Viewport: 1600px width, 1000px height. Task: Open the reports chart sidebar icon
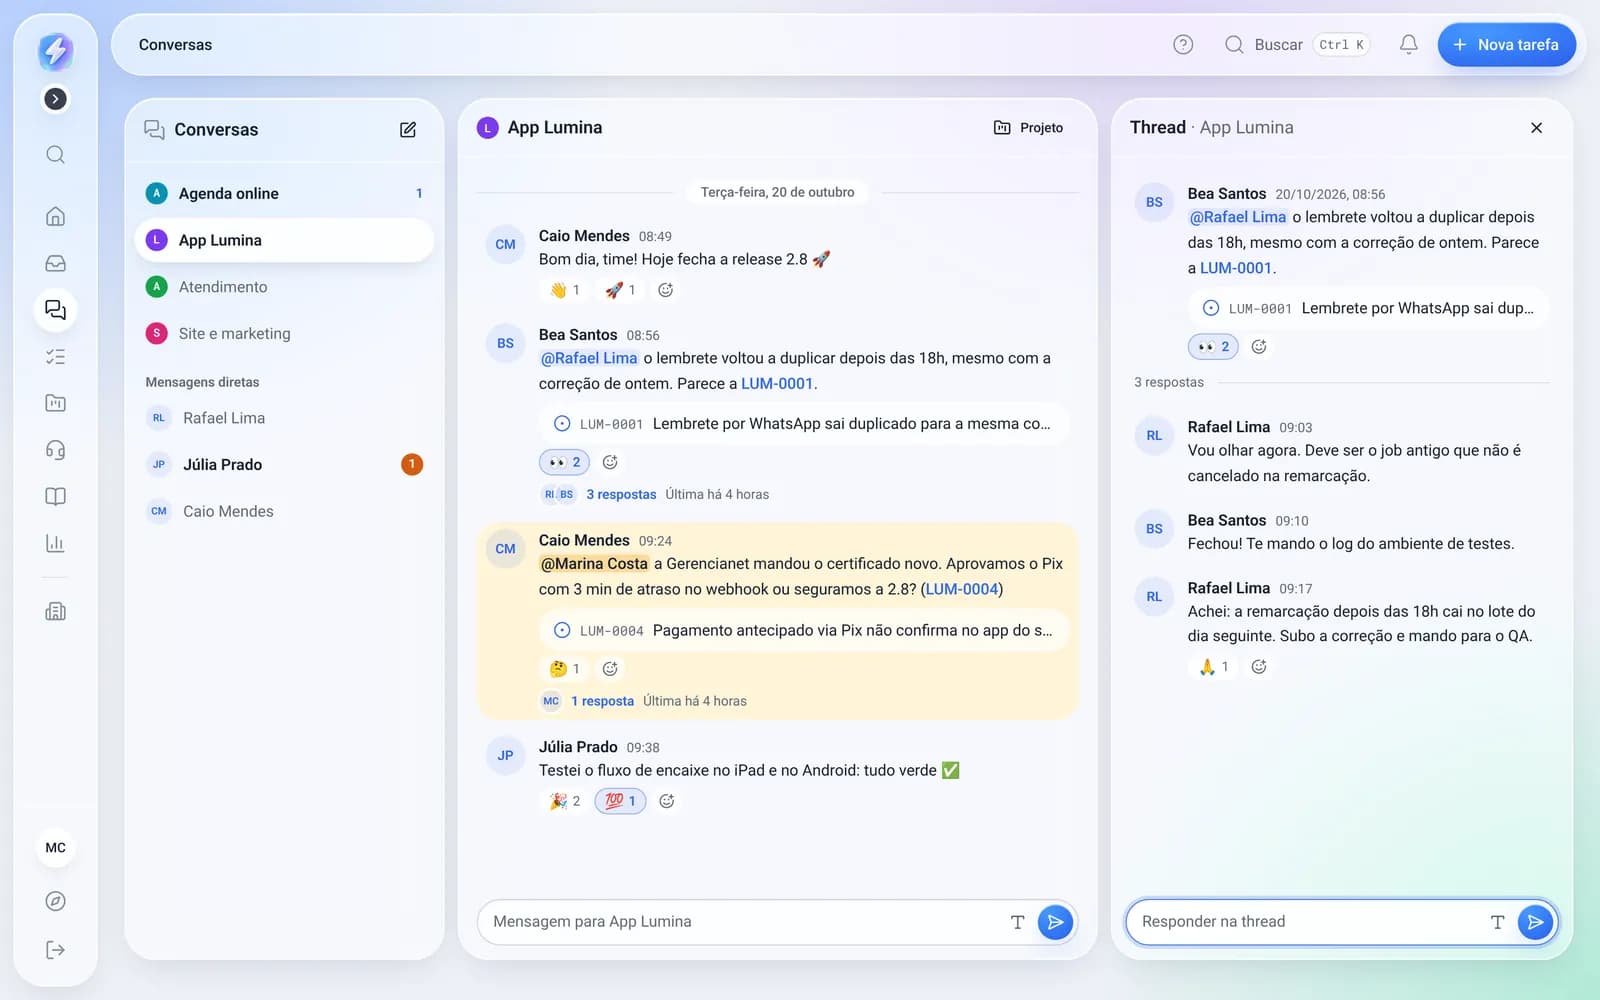[x=55, y=543]
